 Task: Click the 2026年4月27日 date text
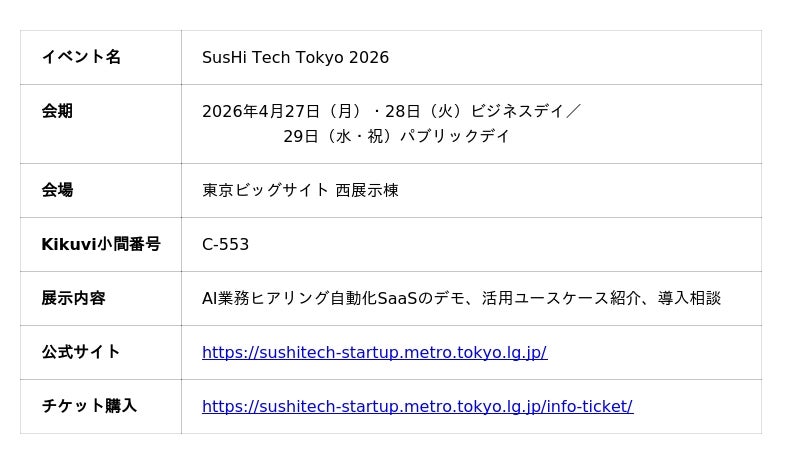pyautogui.click(x=261, y=111)
